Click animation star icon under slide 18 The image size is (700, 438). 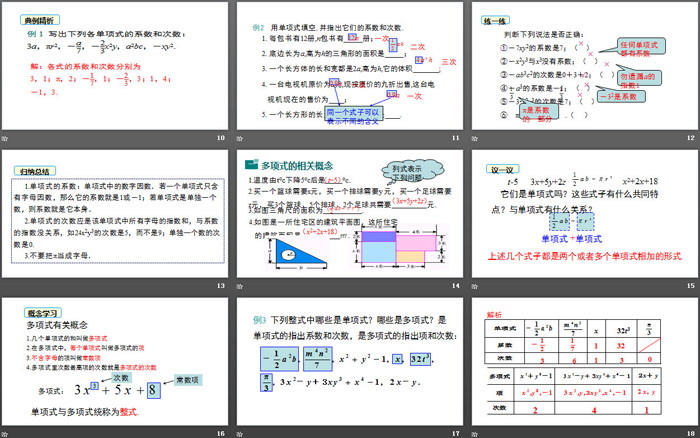[475, 434]
